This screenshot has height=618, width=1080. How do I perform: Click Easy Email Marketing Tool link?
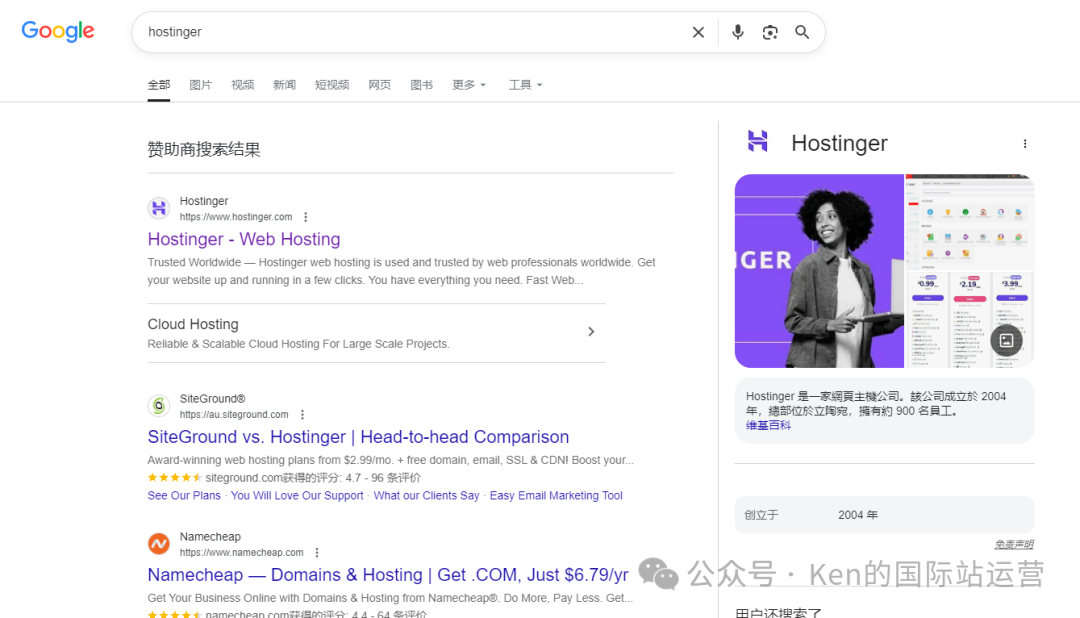point(556,495)
